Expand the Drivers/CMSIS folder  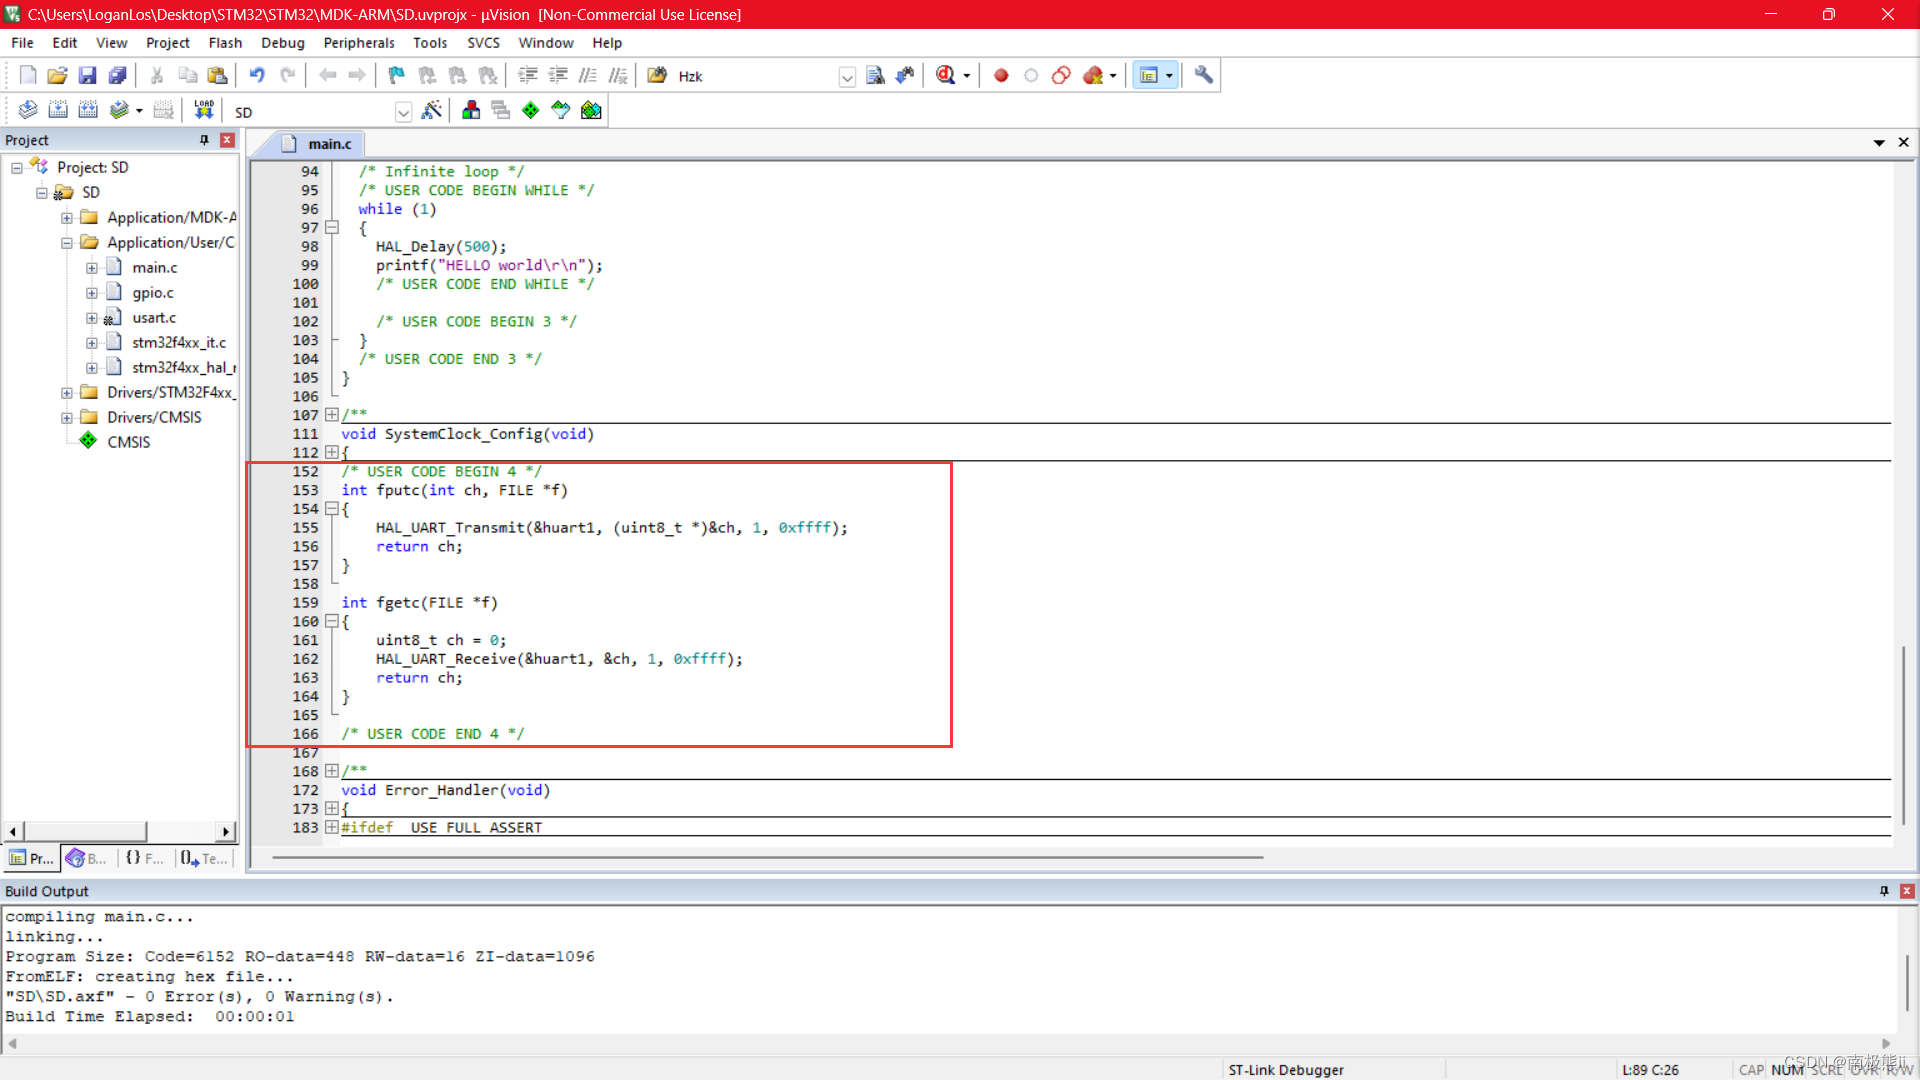[67, 418]
